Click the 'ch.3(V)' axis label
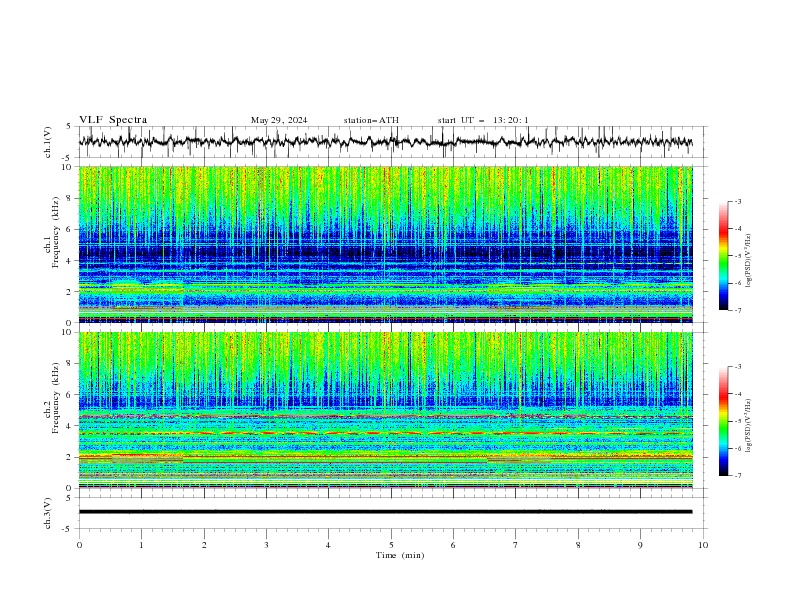Viewport: 792px width, 612px height. [x=48, y=513]
